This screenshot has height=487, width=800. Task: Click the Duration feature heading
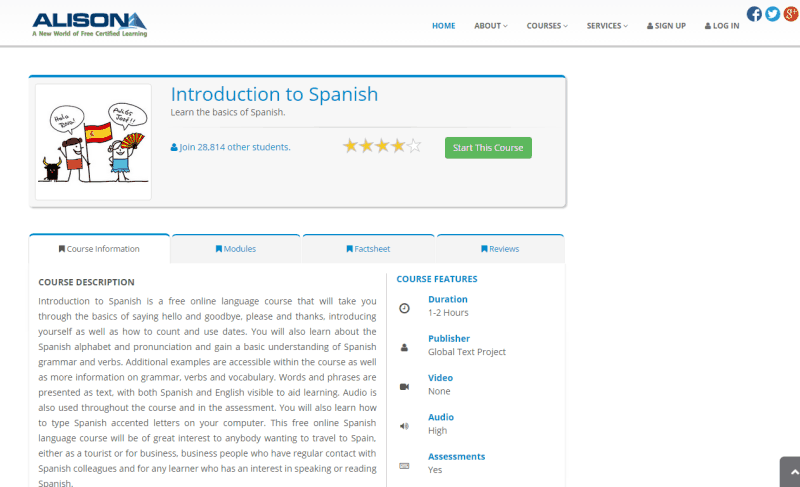447,299
